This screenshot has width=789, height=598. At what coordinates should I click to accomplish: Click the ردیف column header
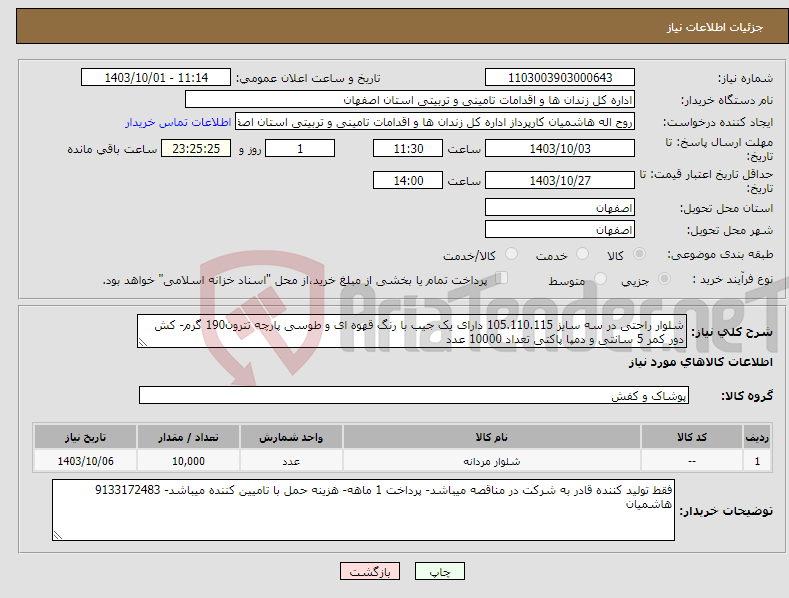click(757, 437)
